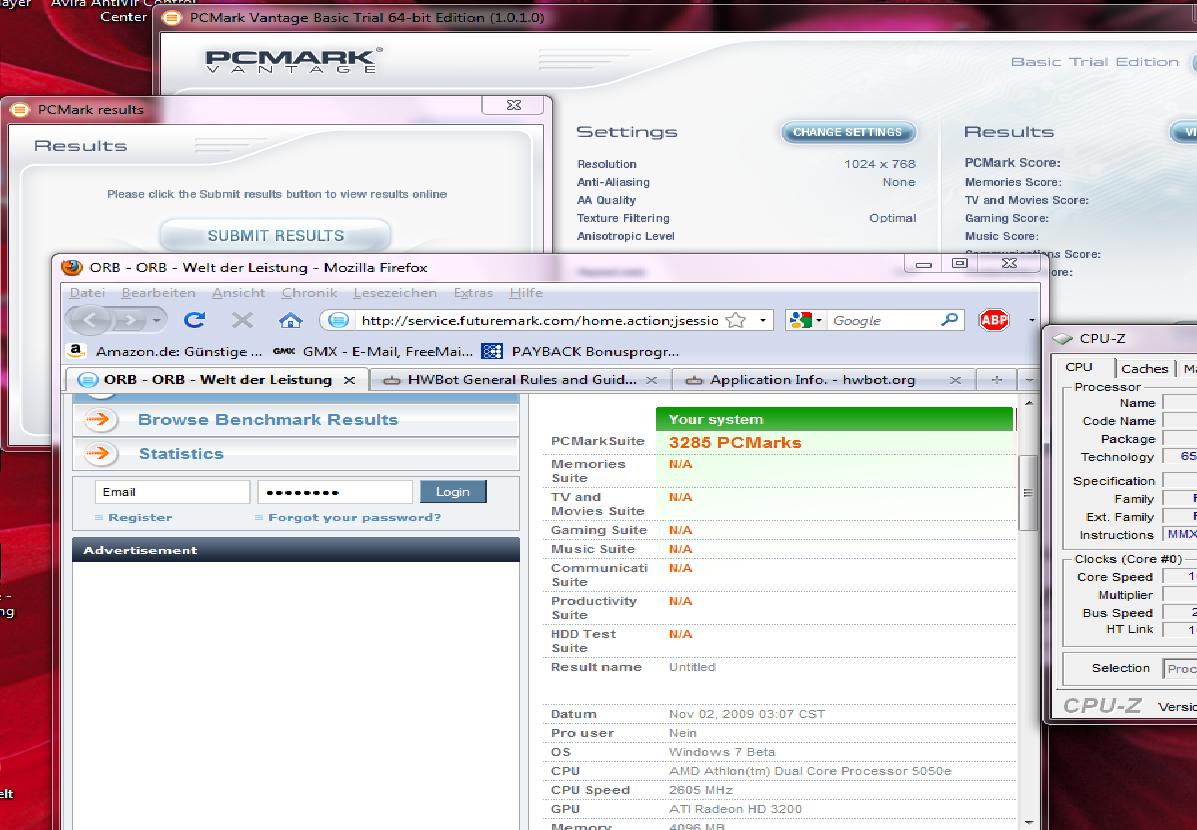
Task: Click CHANGE SETTINGS in PCMark Vantage
Action: click(x=847, y=132)
